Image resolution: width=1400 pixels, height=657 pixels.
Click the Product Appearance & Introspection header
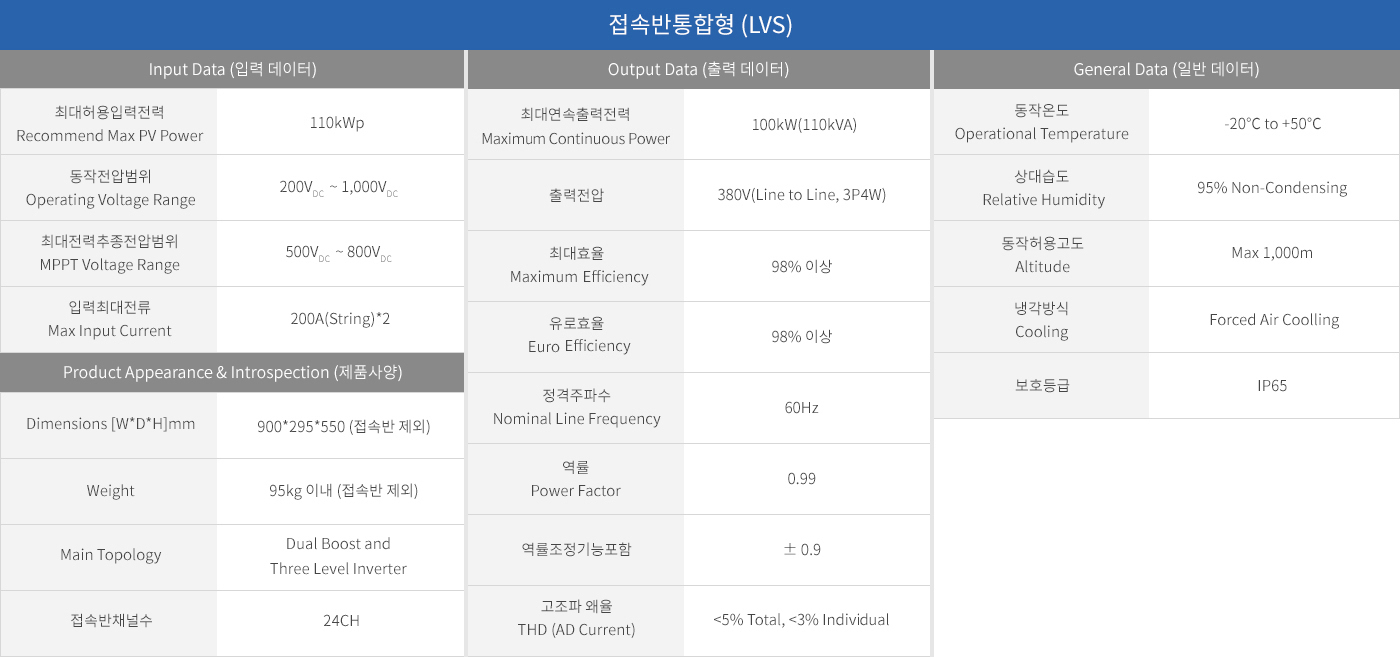pos(232,372)
